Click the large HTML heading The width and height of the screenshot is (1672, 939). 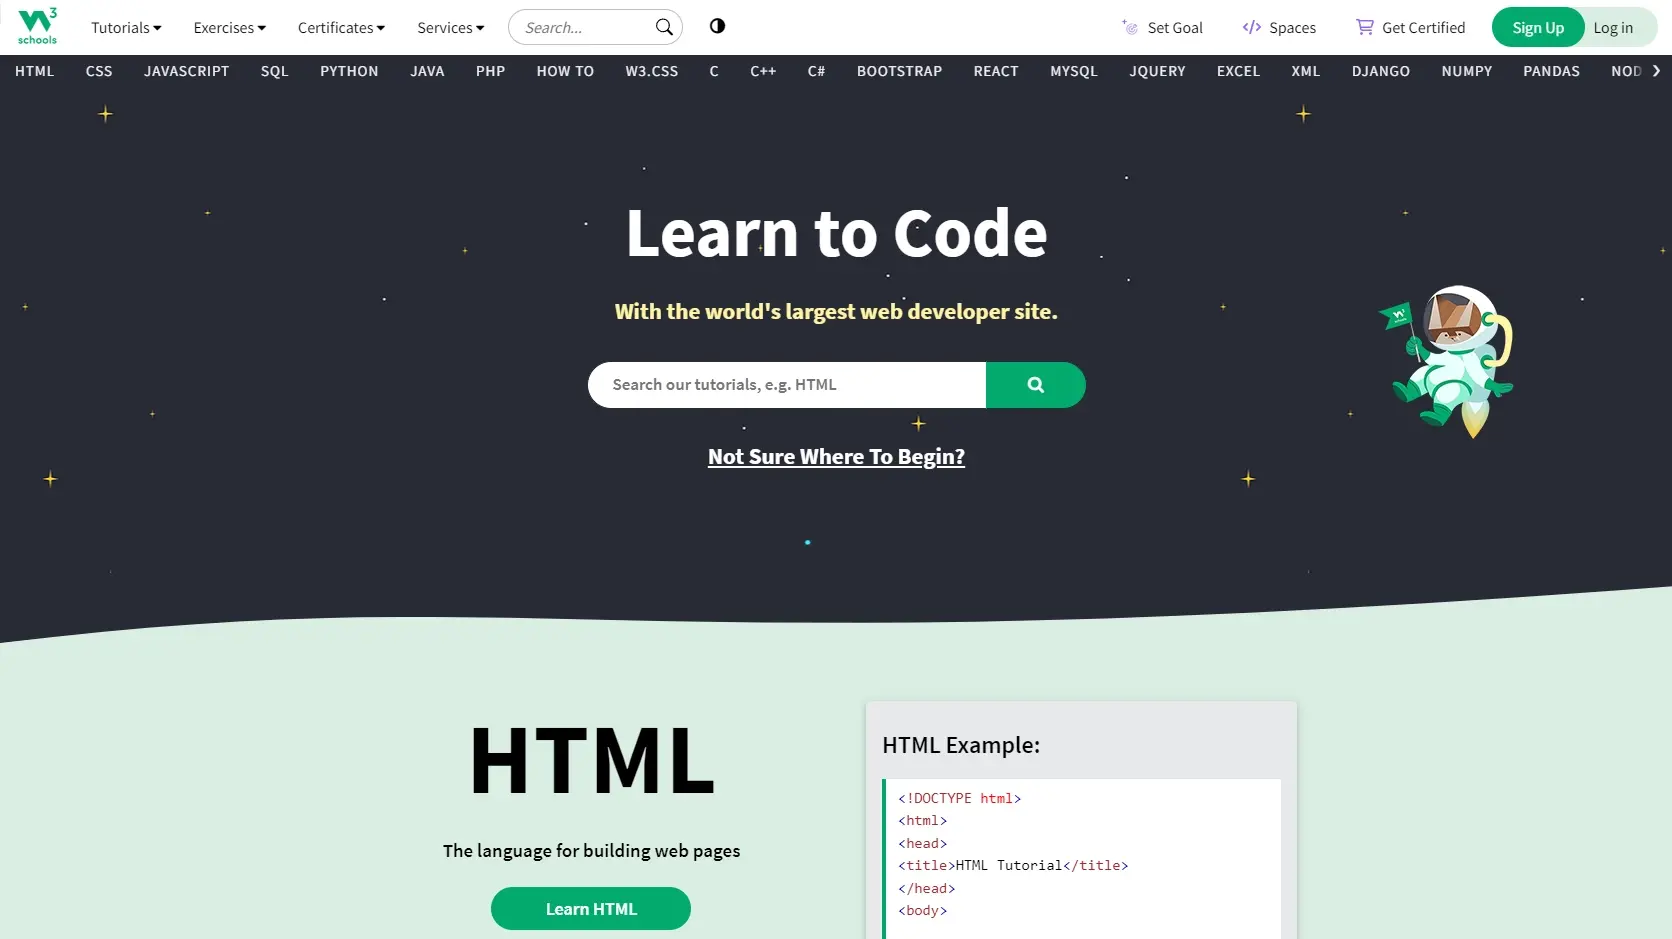pos(592,761)
